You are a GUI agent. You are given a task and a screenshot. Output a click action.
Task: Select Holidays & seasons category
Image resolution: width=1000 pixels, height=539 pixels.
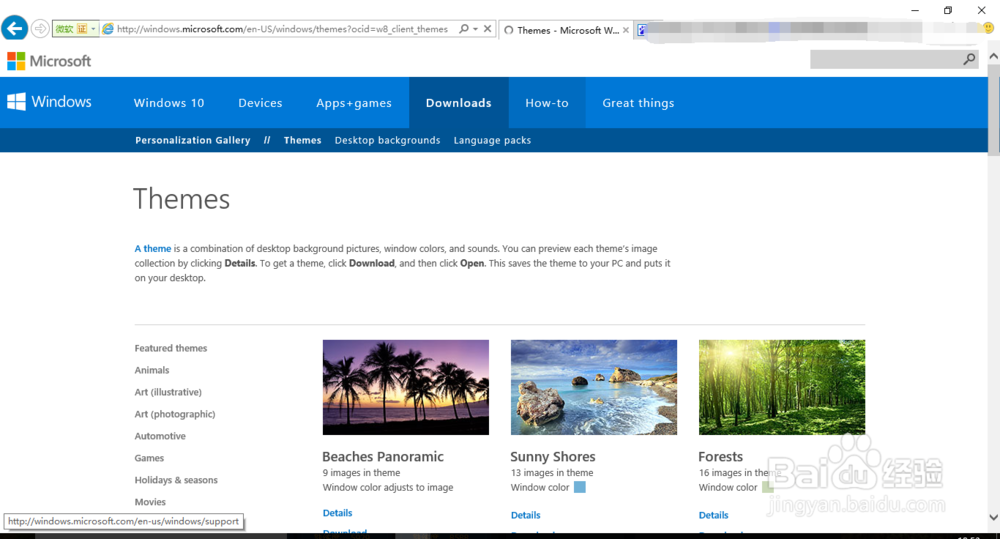tap(175, 480)
